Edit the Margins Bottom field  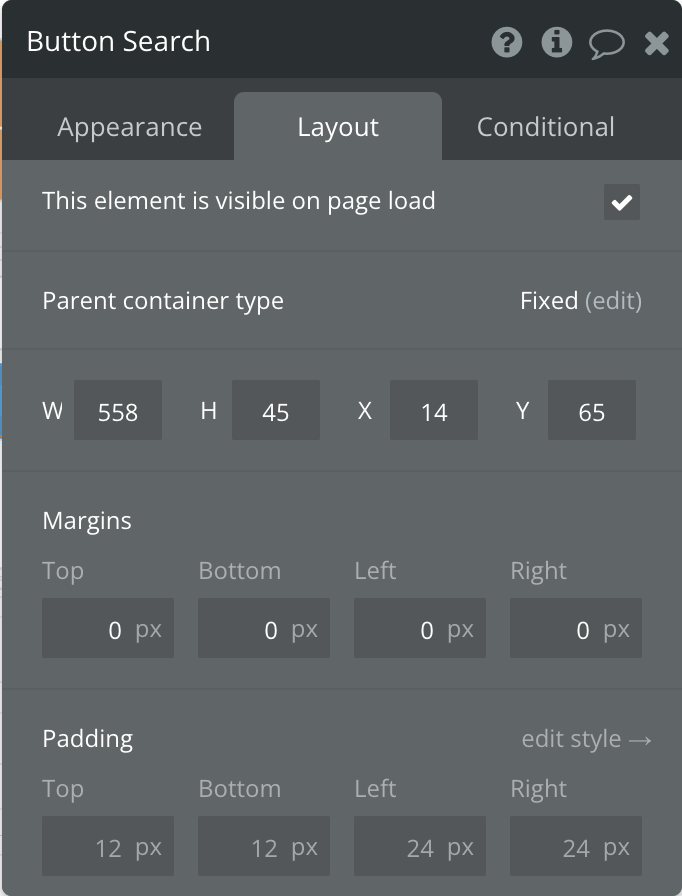[x=264, y=628]
